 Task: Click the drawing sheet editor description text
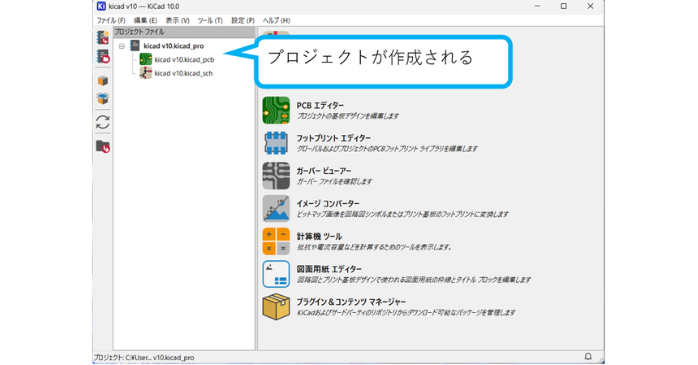point(414,280)
